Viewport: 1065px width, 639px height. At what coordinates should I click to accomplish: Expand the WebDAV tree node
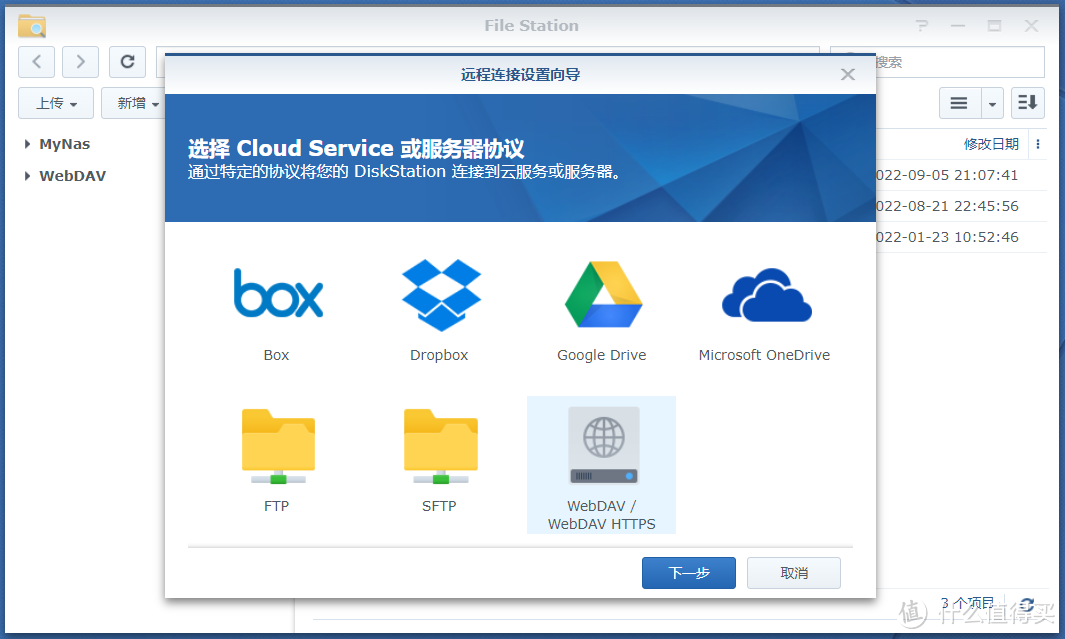pyautogui.click(x=27, y=176)
